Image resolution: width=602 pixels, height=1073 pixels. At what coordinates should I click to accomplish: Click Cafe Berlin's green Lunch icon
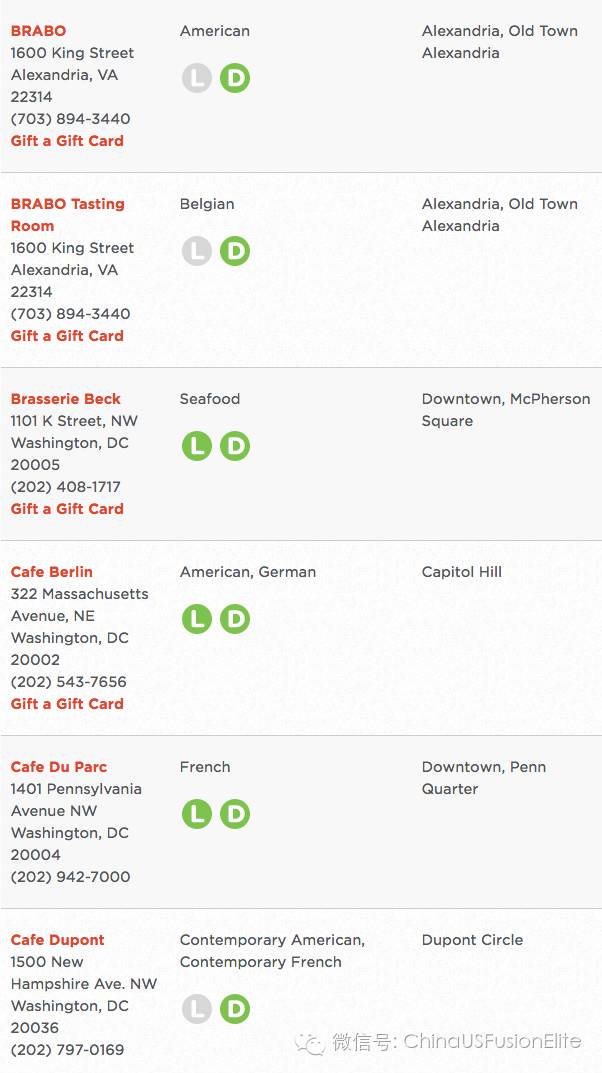196,619
